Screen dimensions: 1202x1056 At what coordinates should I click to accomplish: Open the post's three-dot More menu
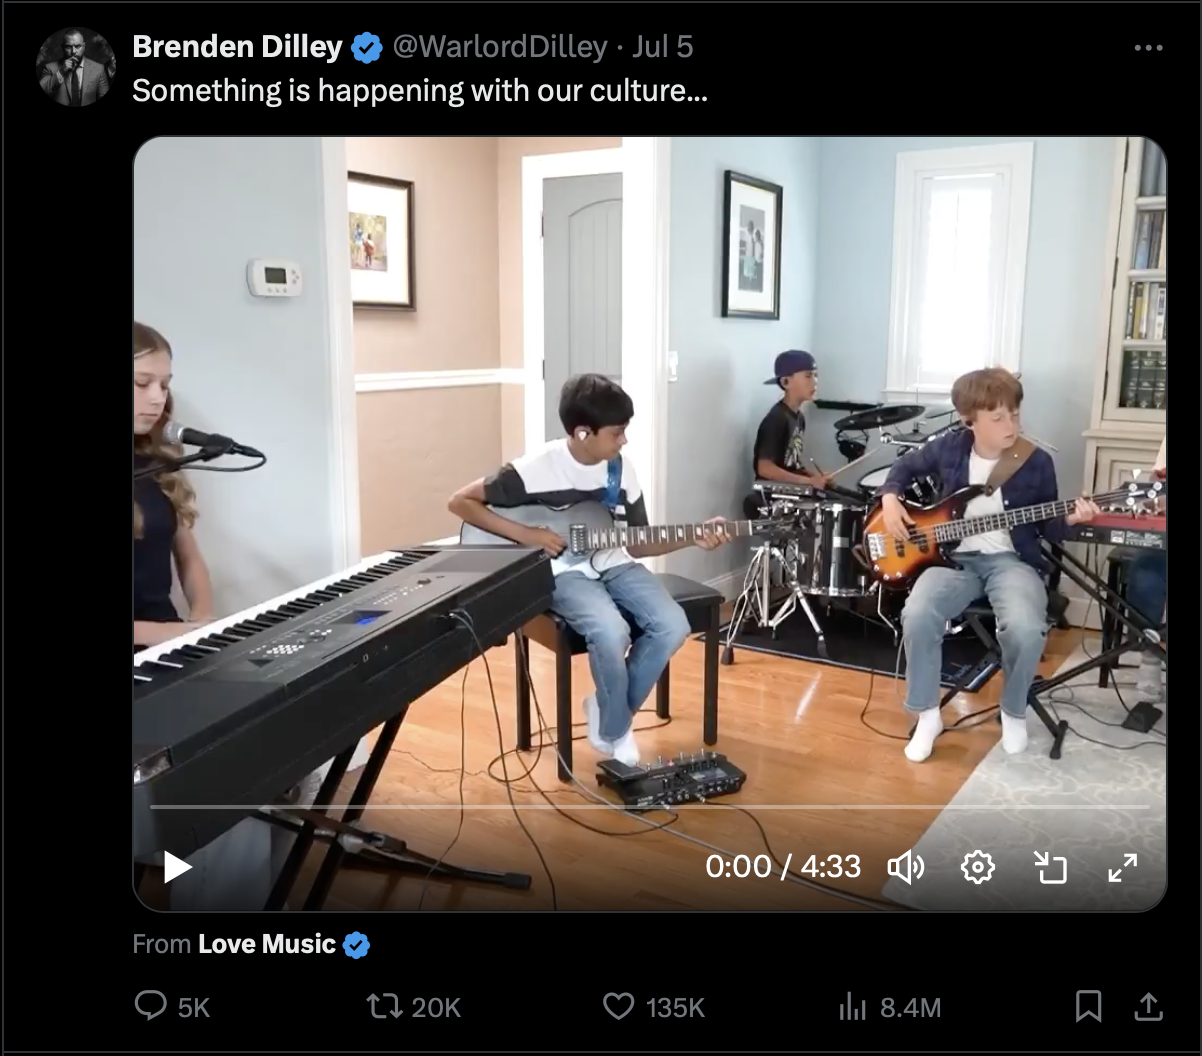(x=1148, y=48)
